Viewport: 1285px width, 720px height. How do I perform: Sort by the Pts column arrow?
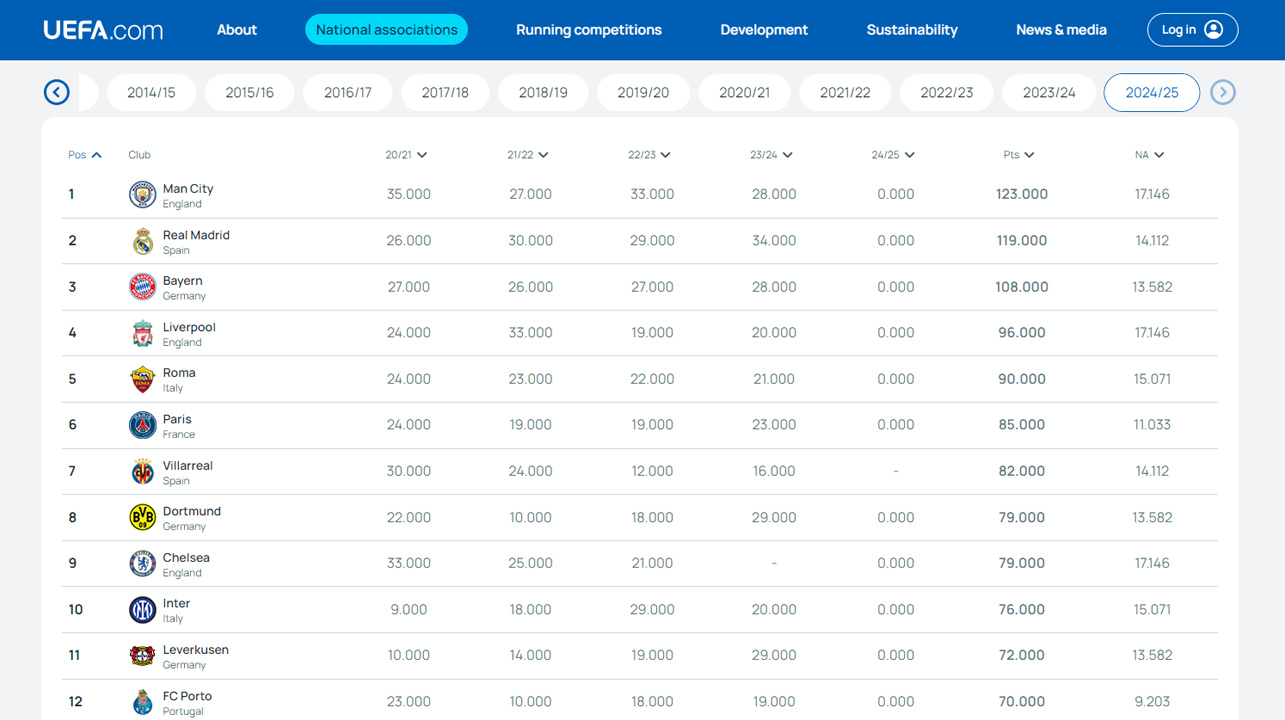click(1030, 155)
